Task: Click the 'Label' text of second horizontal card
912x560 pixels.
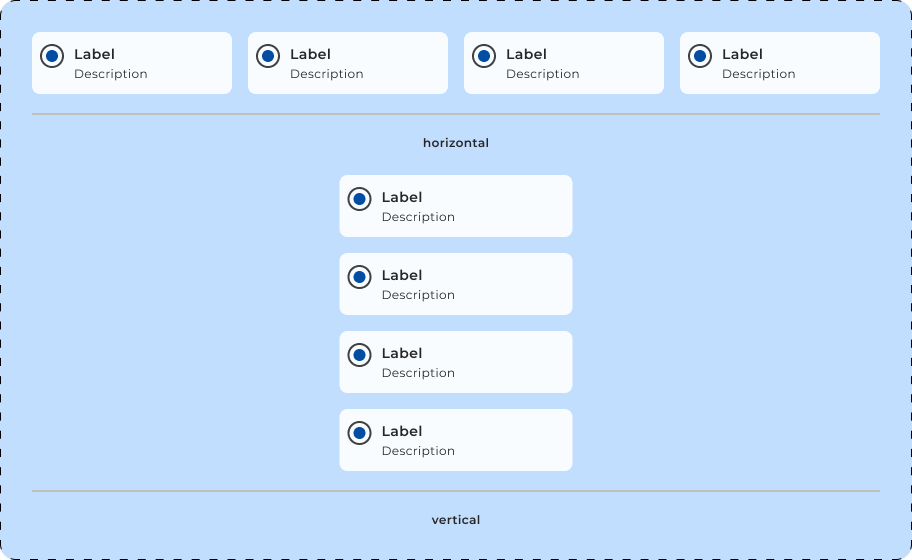Action: [310, 54]
